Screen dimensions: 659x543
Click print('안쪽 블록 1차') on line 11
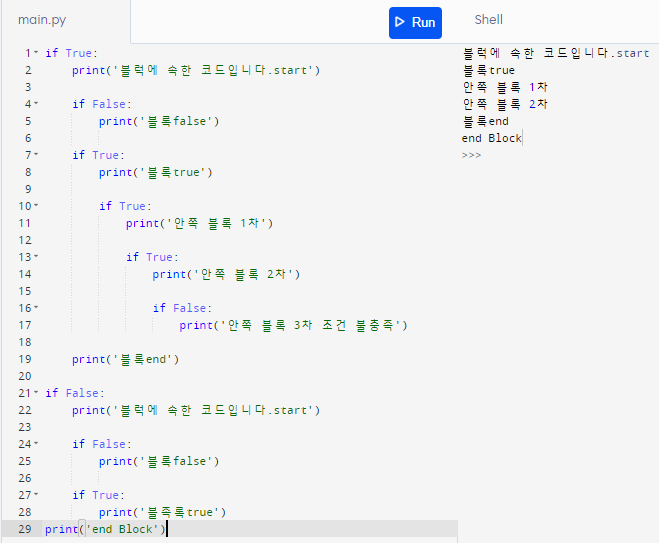[x=199, y=223]
